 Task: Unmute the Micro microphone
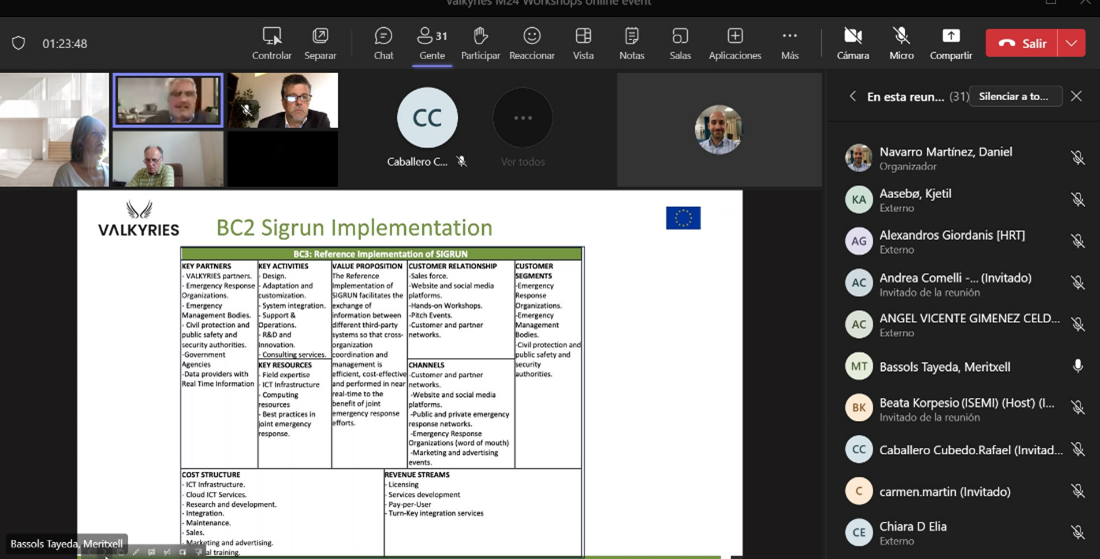pos(901,43)
